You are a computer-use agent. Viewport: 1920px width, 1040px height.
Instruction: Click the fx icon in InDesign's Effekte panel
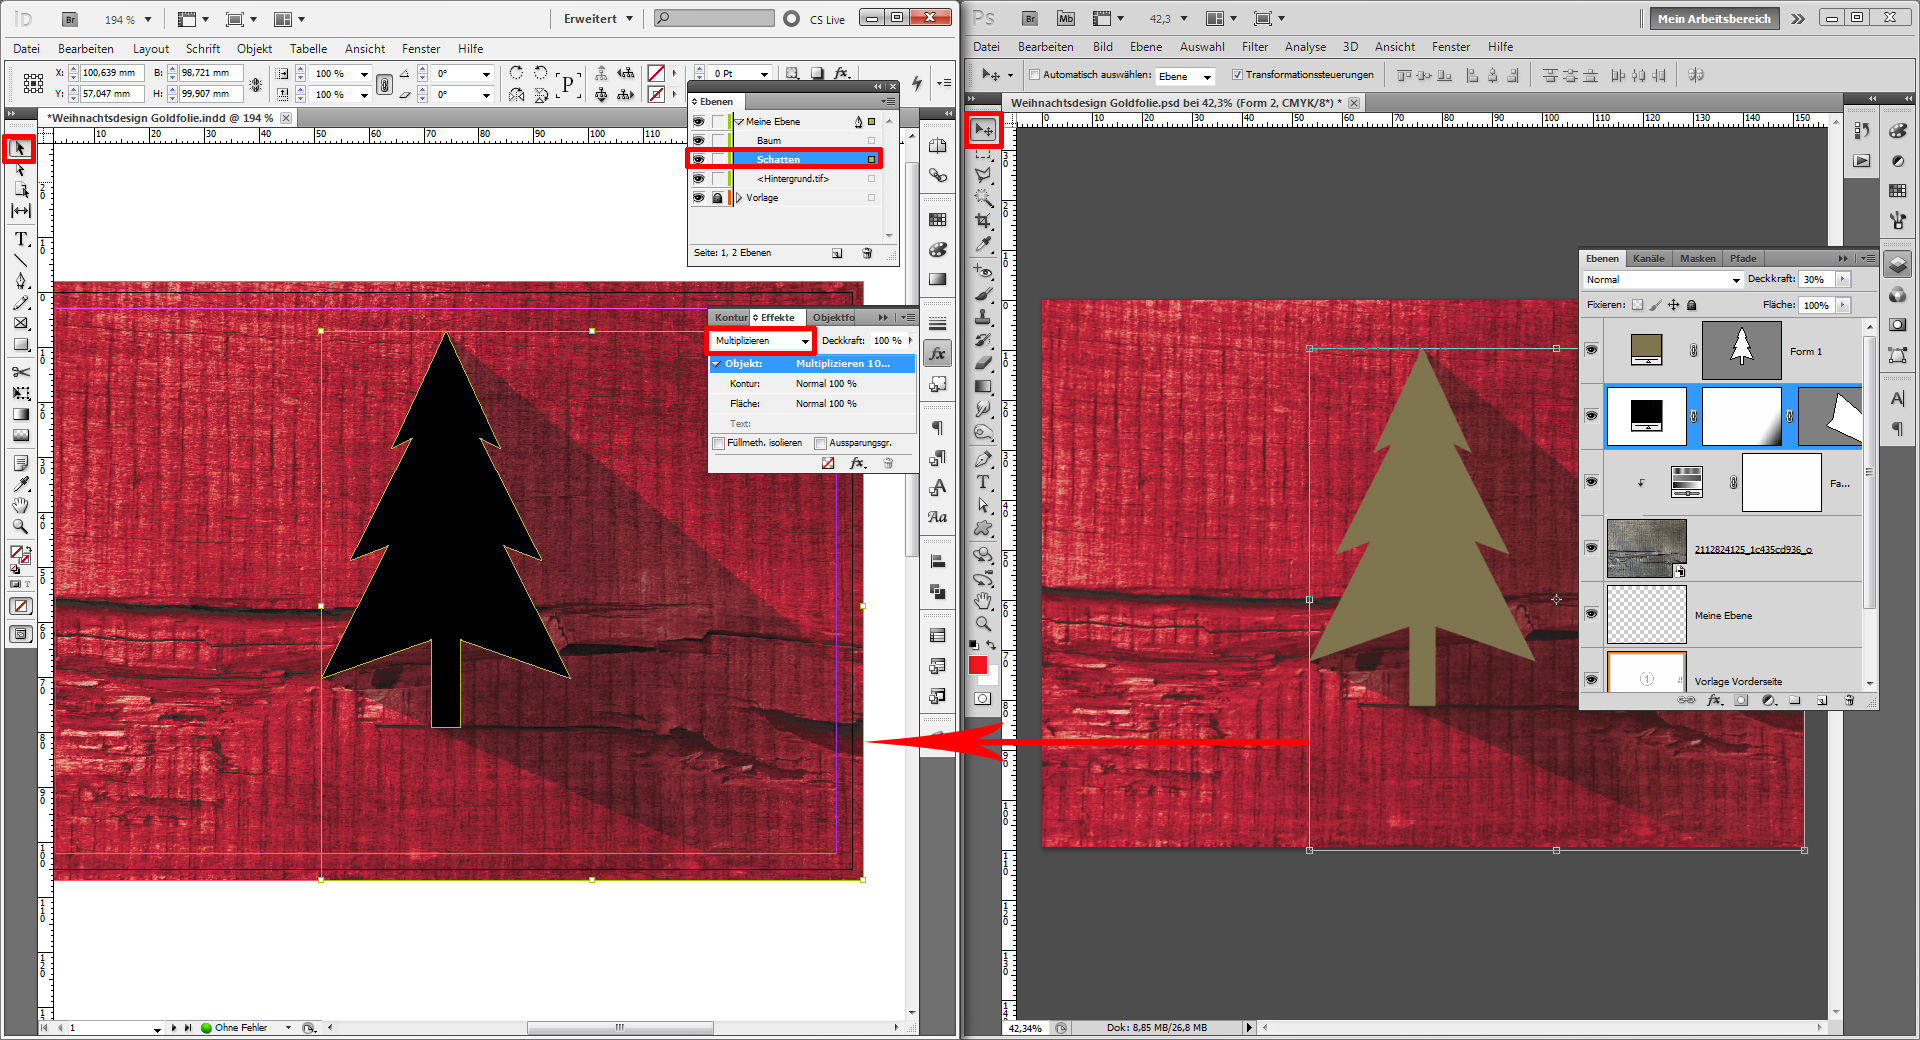(x=857, y=463)
